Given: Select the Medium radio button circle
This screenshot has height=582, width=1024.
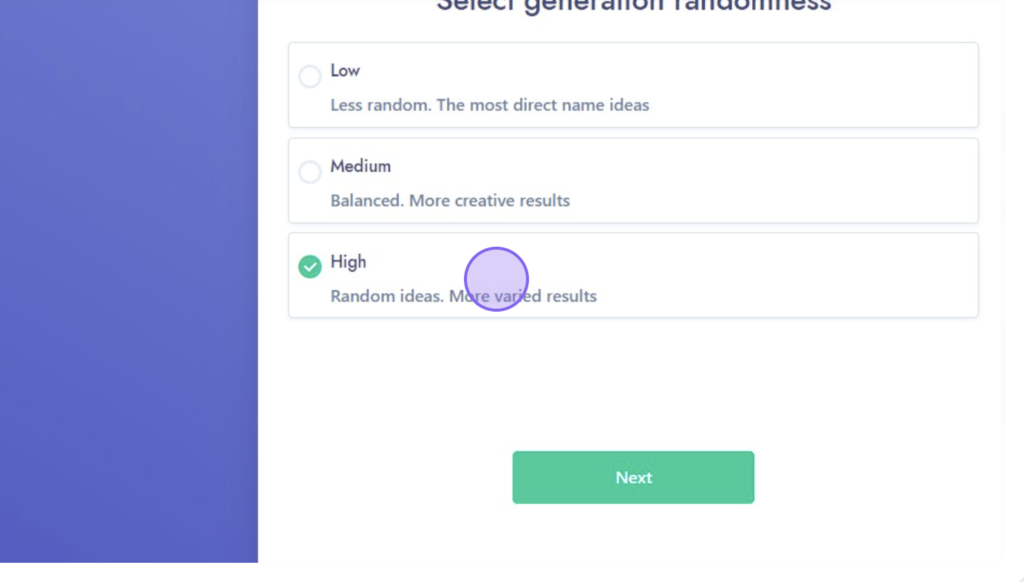Looking at the screenshot, I should (310, 172).
